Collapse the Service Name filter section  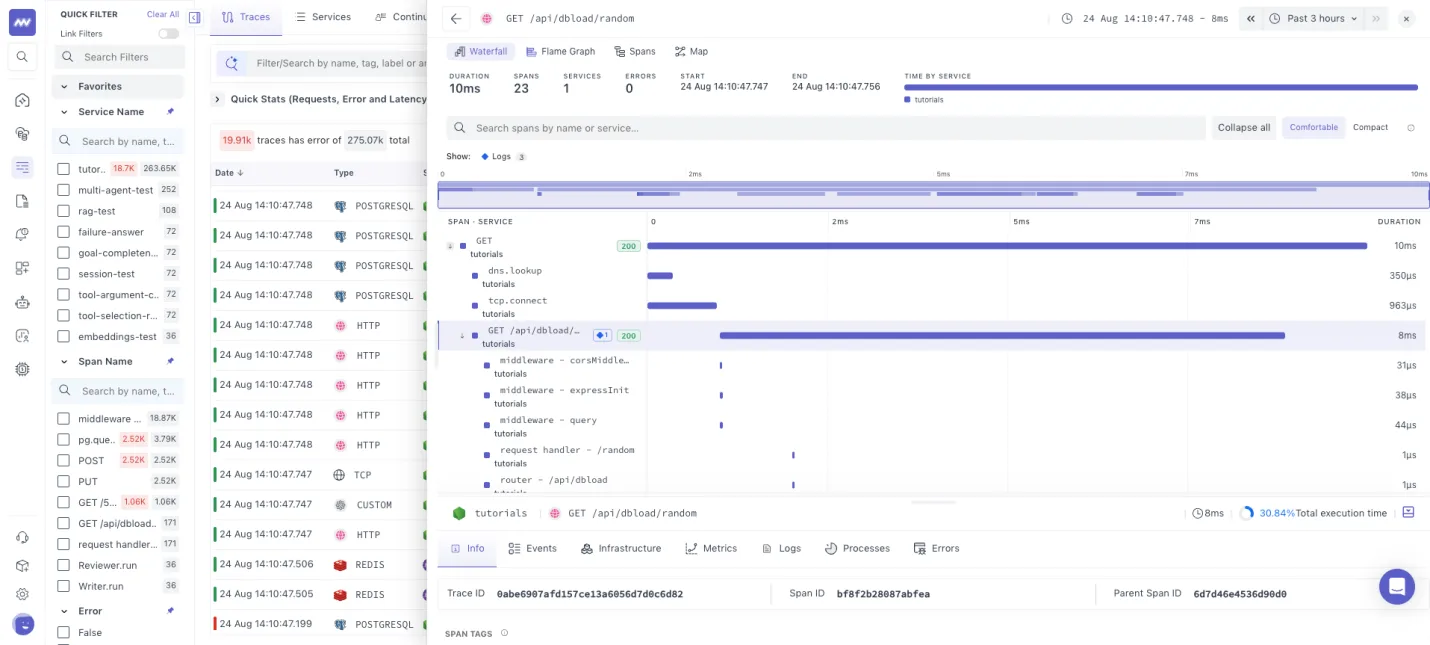65,112
